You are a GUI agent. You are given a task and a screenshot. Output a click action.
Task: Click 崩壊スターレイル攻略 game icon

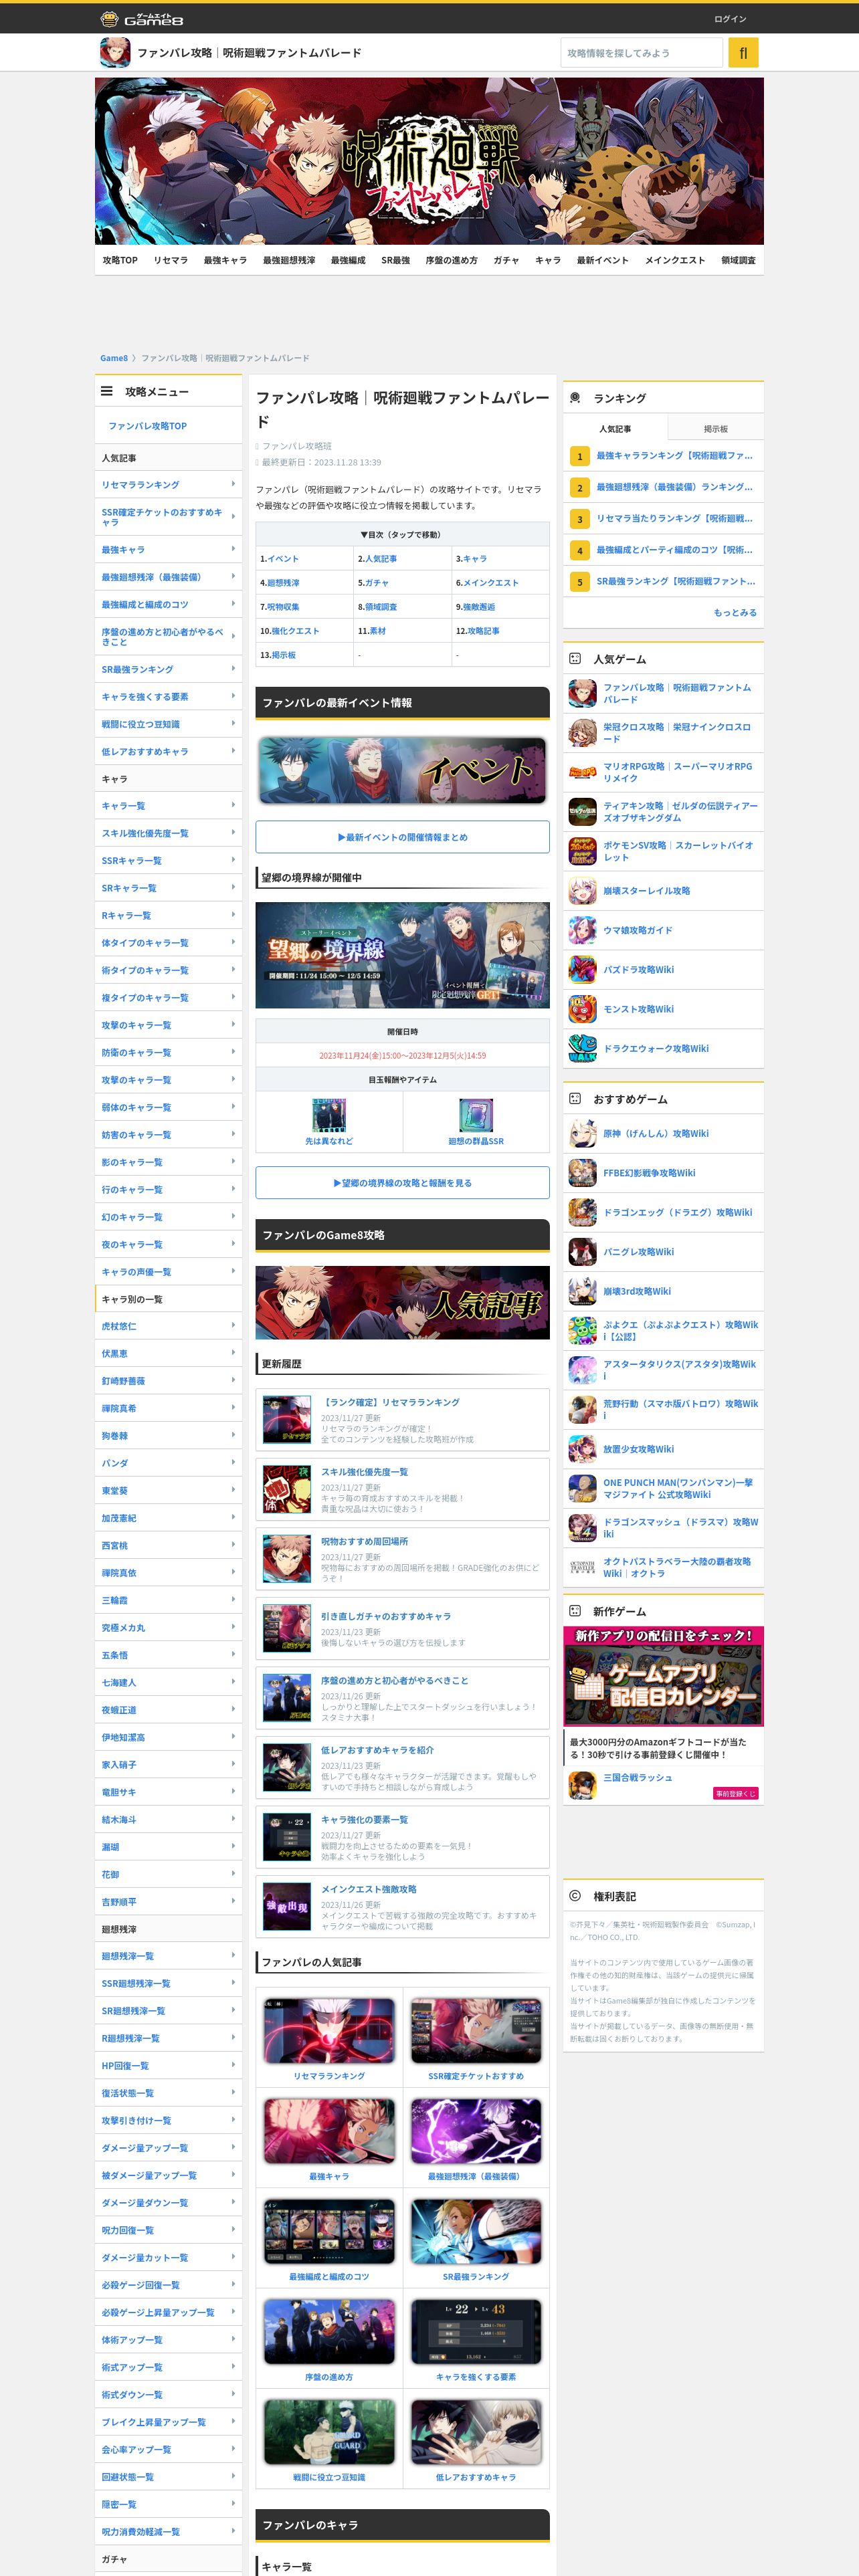pyautogui.click(x=582, y=890)
